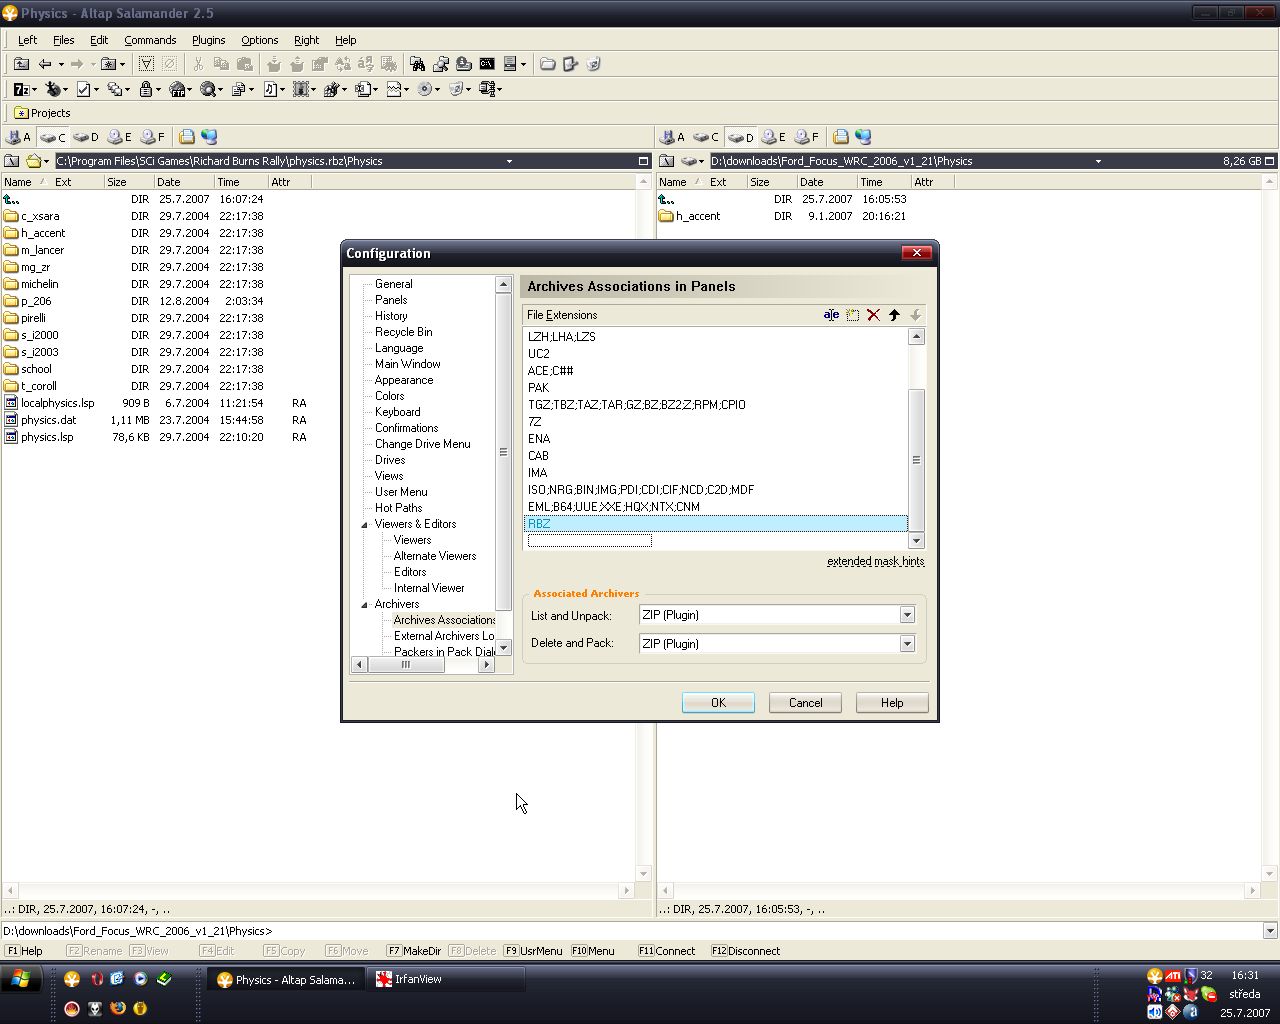Click the Help button in Configuration dialog
The width and height of the screenshot is (1280, 1024).
click(x=892, y=703)
